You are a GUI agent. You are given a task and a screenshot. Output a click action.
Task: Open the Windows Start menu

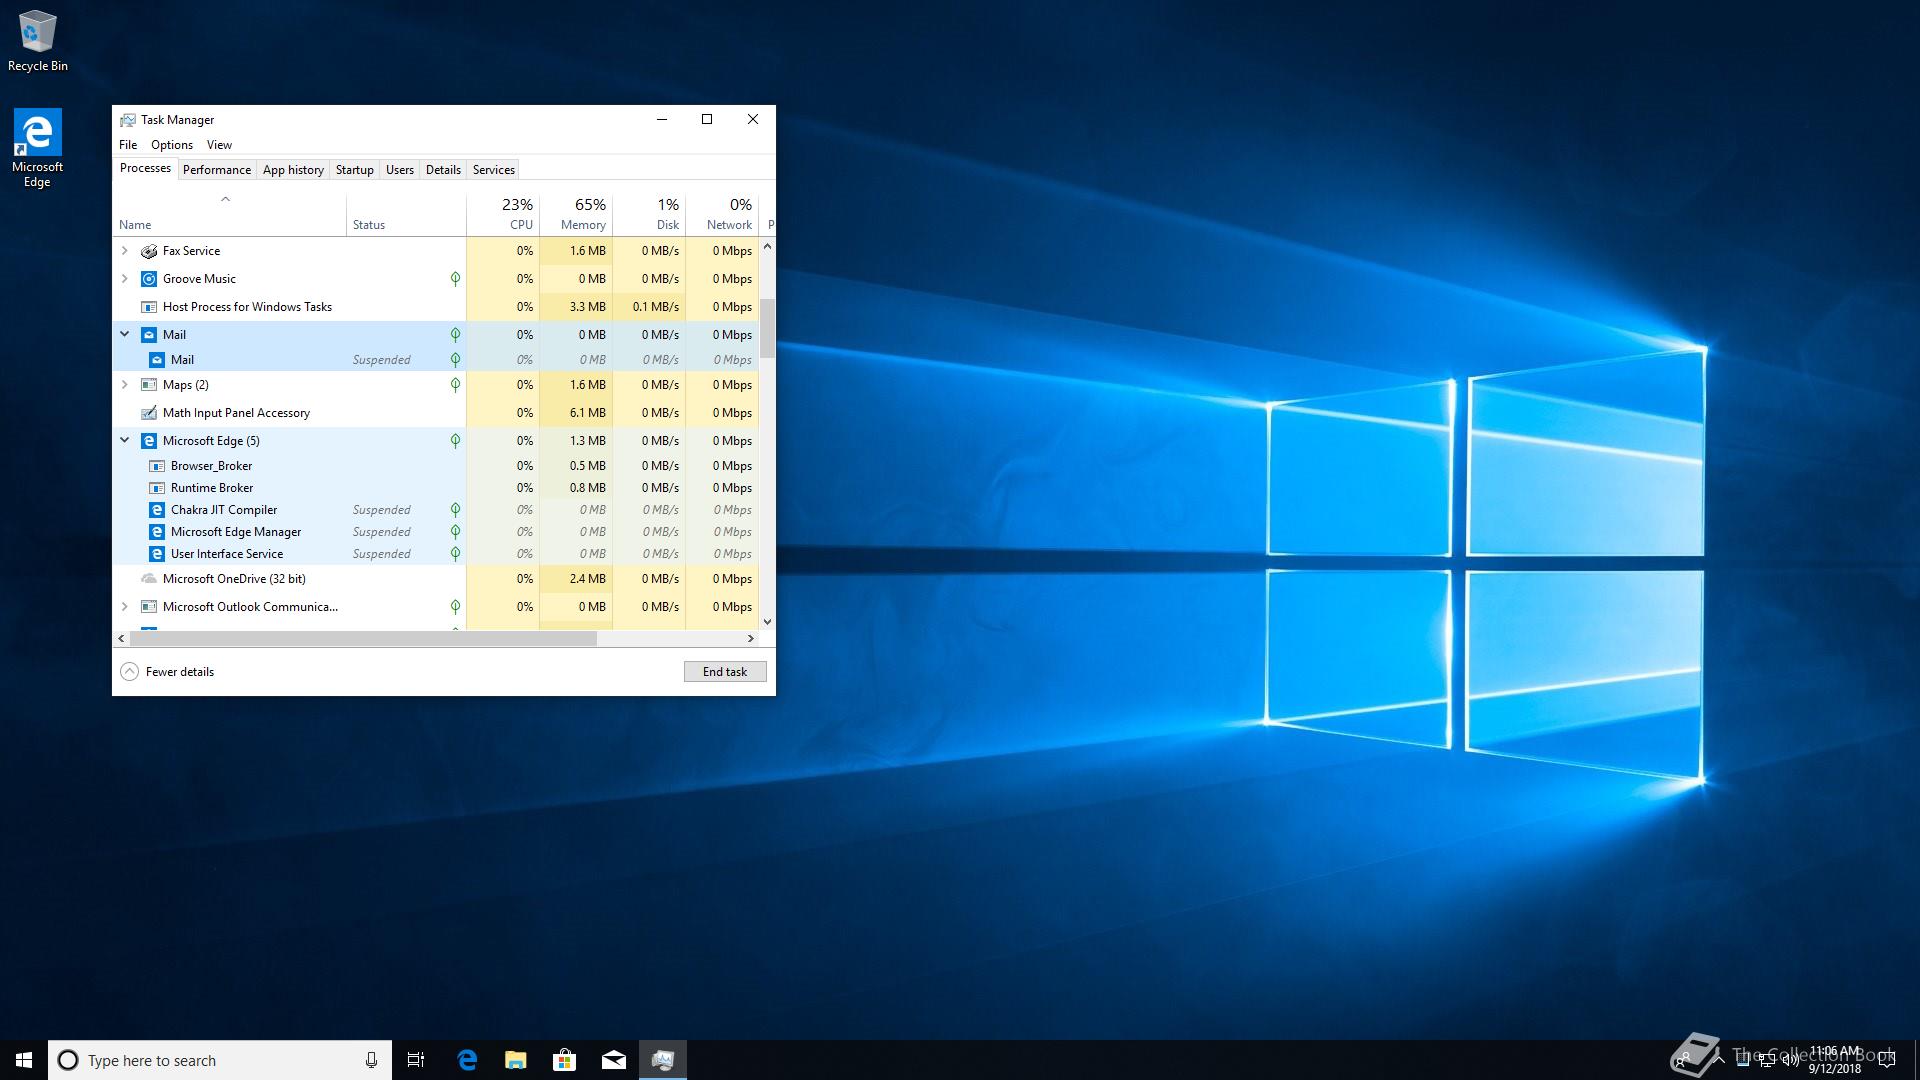(x=24, y=1060)
